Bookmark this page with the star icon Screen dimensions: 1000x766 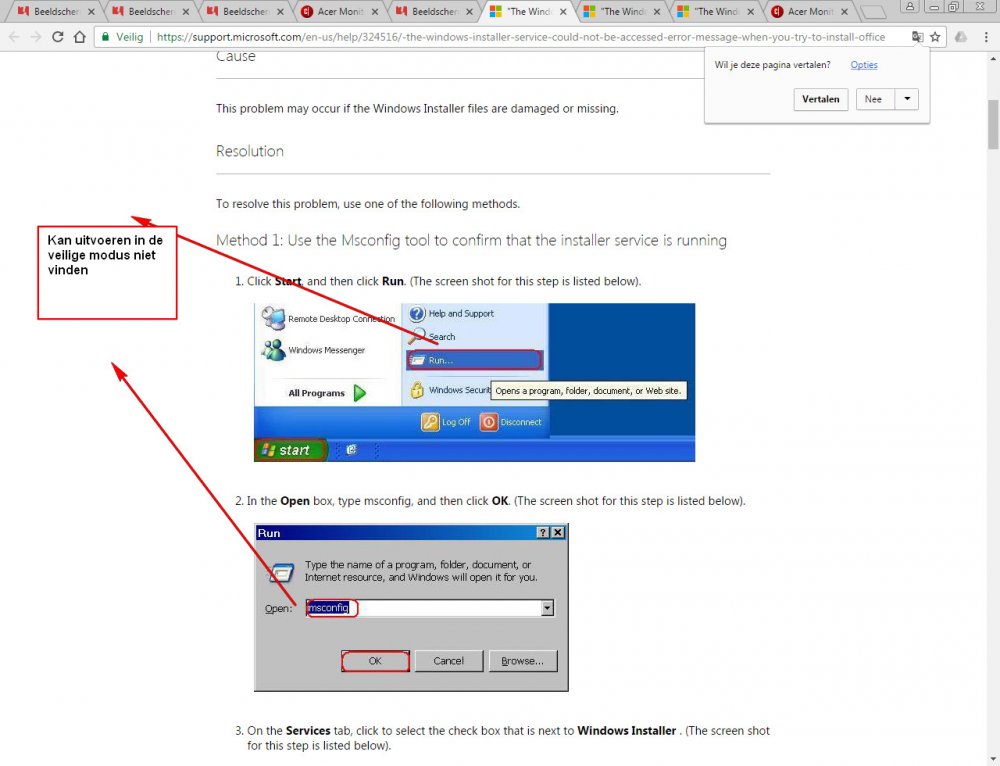click(935, 37)
